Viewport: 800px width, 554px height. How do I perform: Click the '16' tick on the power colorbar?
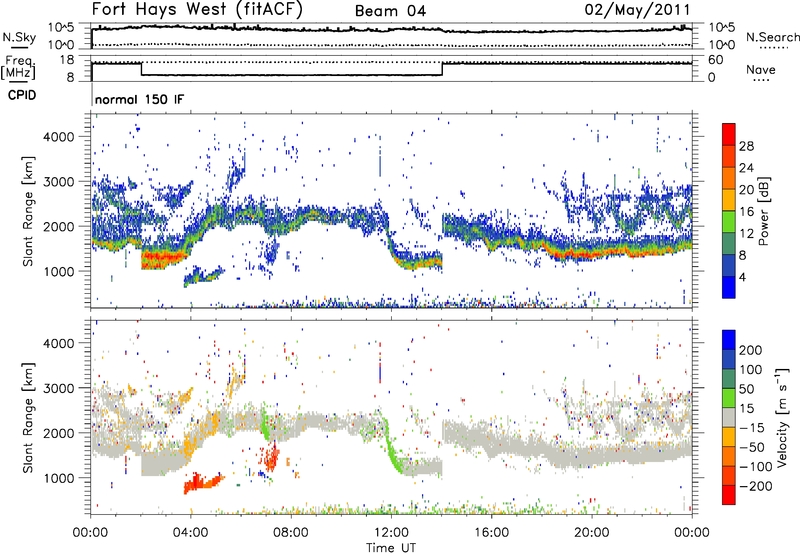746,212
